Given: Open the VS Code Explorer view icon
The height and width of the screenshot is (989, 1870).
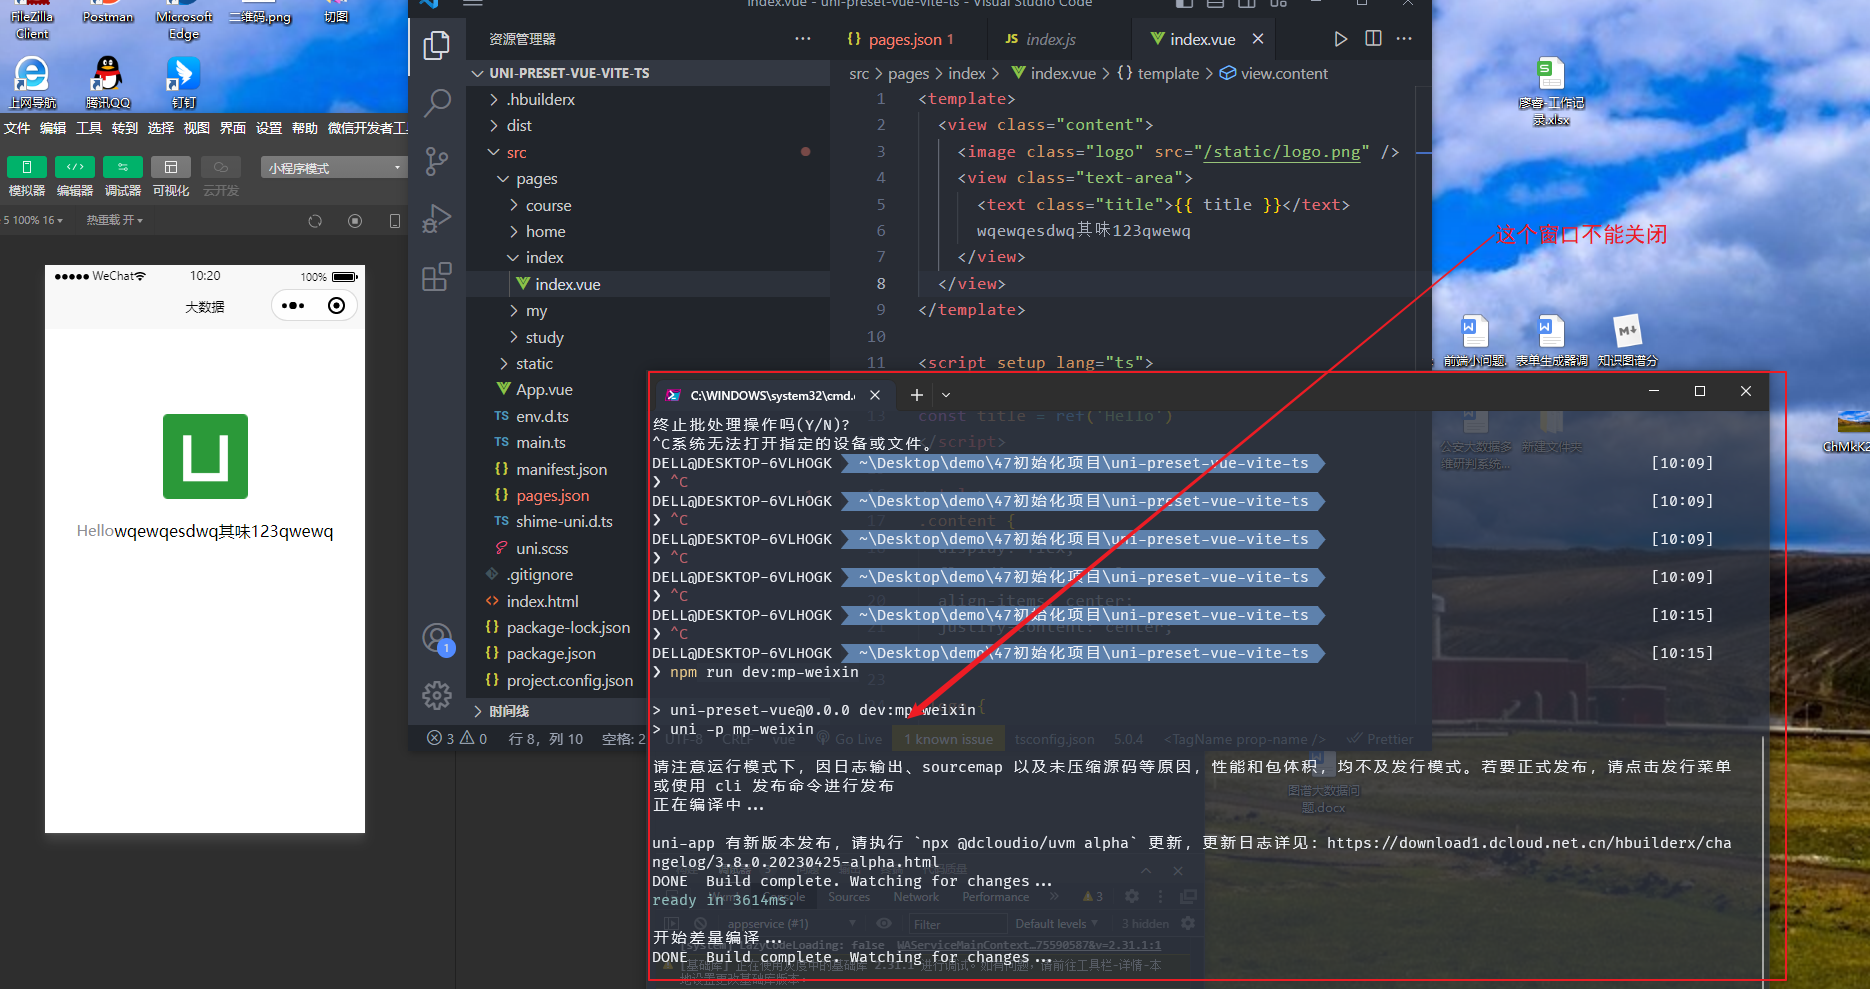Looking at the screenshot, I should point(437,45).
